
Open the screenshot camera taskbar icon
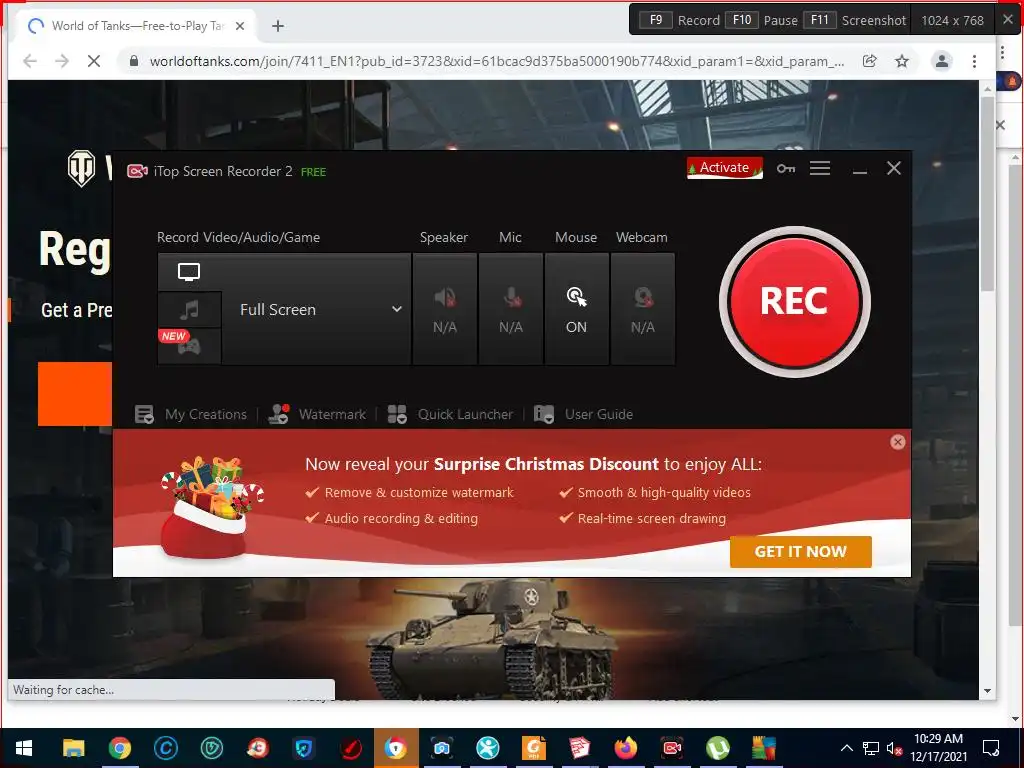pyautogui.click(x=441, y=748)
